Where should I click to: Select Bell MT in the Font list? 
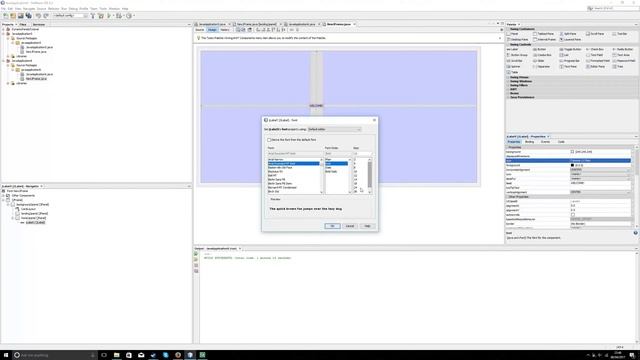[272, 176]
